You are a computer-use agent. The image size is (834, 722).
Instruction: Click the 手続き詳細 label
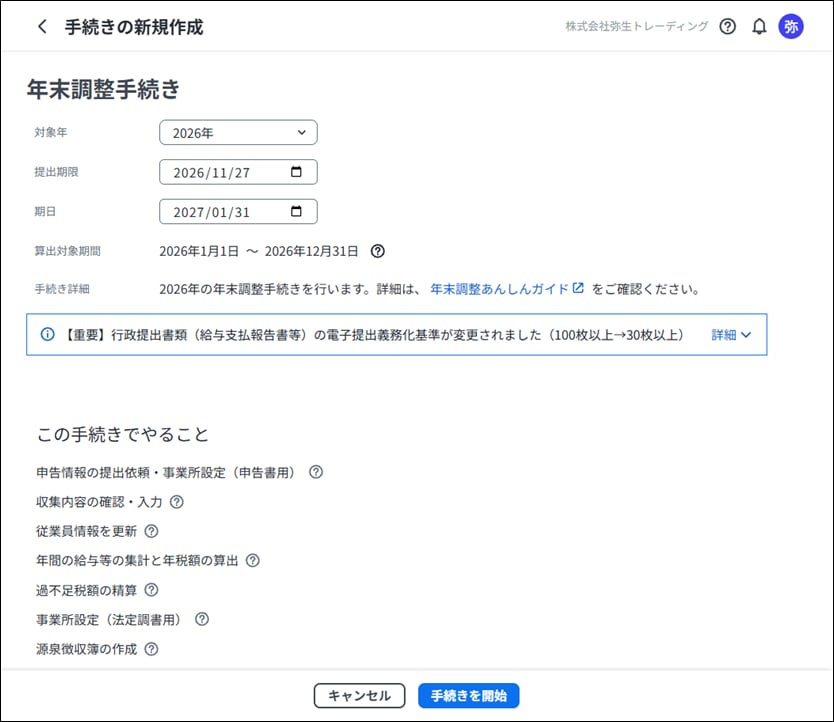(62, 289)
